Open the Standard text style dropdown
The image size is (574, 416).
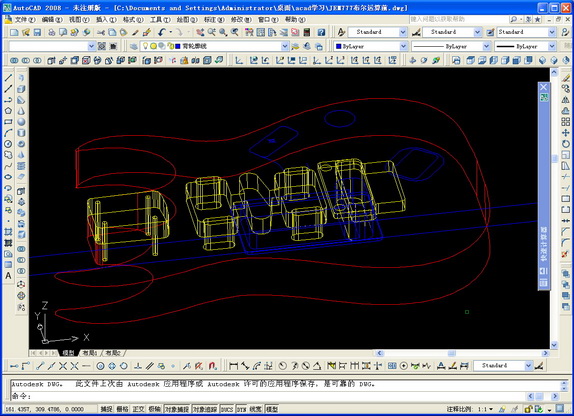(x=377, y=32)
